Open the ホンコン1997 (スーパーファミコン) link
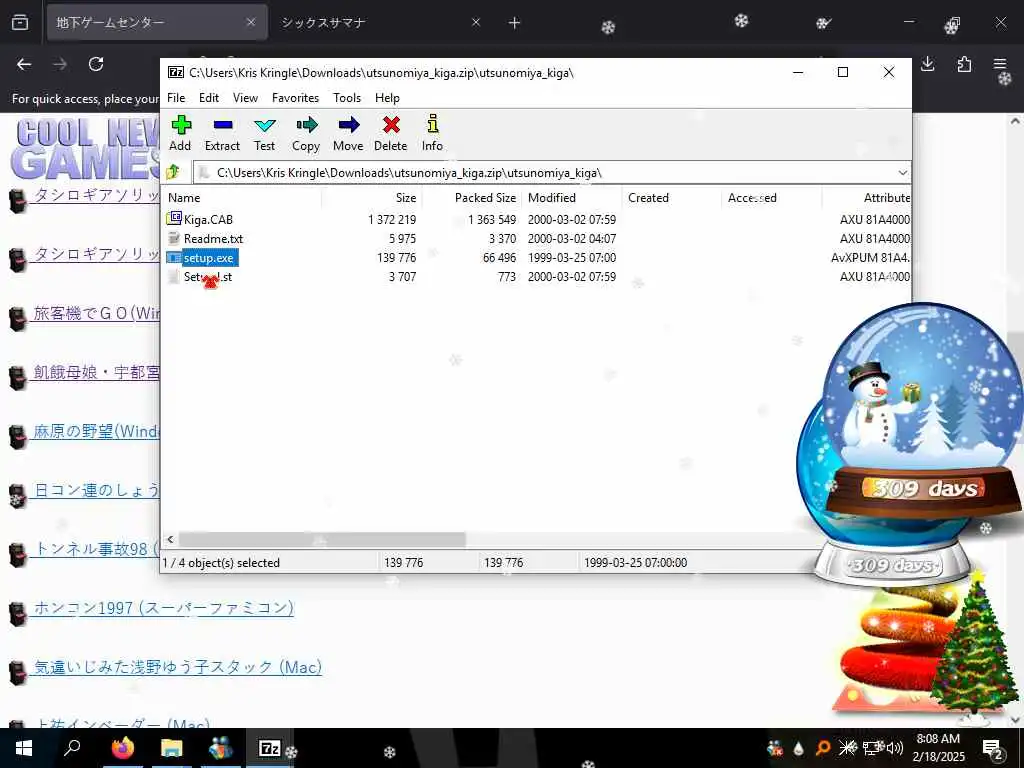The image size is (1024, 768). pyautogui.click(x=164, y=608)
